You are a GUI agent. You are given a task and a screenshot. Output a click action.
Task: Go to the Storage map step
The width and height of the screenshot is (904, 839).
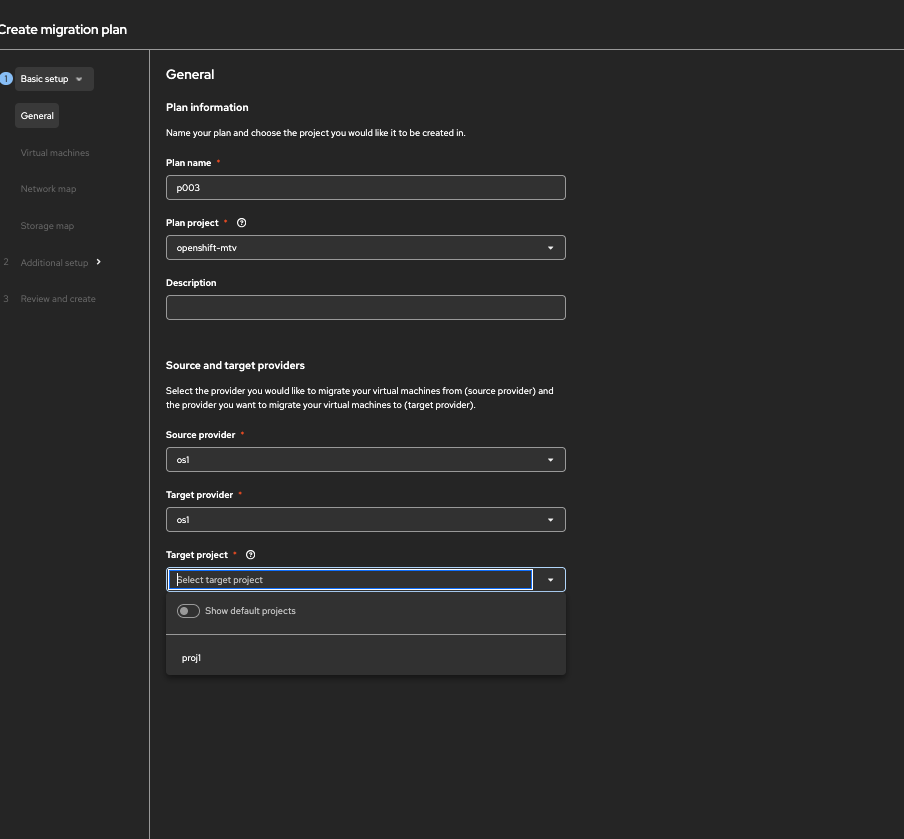[47, 226]
